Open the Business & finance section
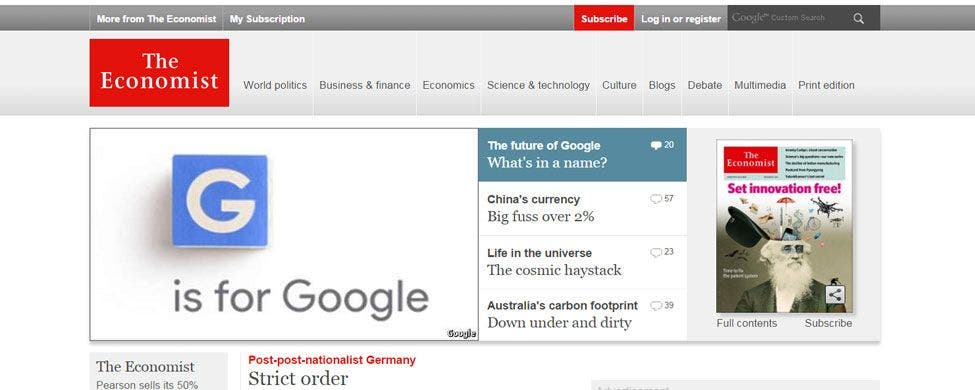This screenshot has width=975, height=390. (x=365, y=85)
